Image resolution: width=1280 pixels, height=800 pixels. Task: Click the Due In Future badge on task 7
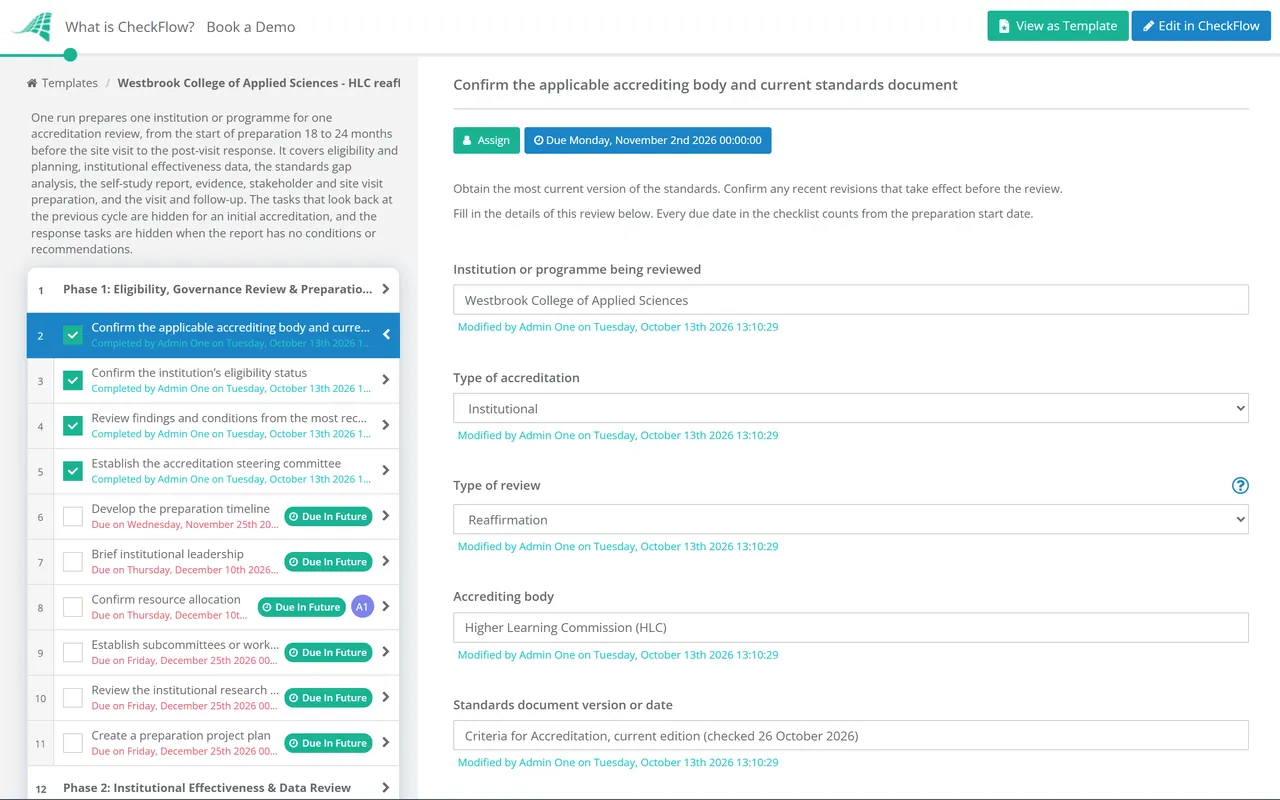pos(328,562)
